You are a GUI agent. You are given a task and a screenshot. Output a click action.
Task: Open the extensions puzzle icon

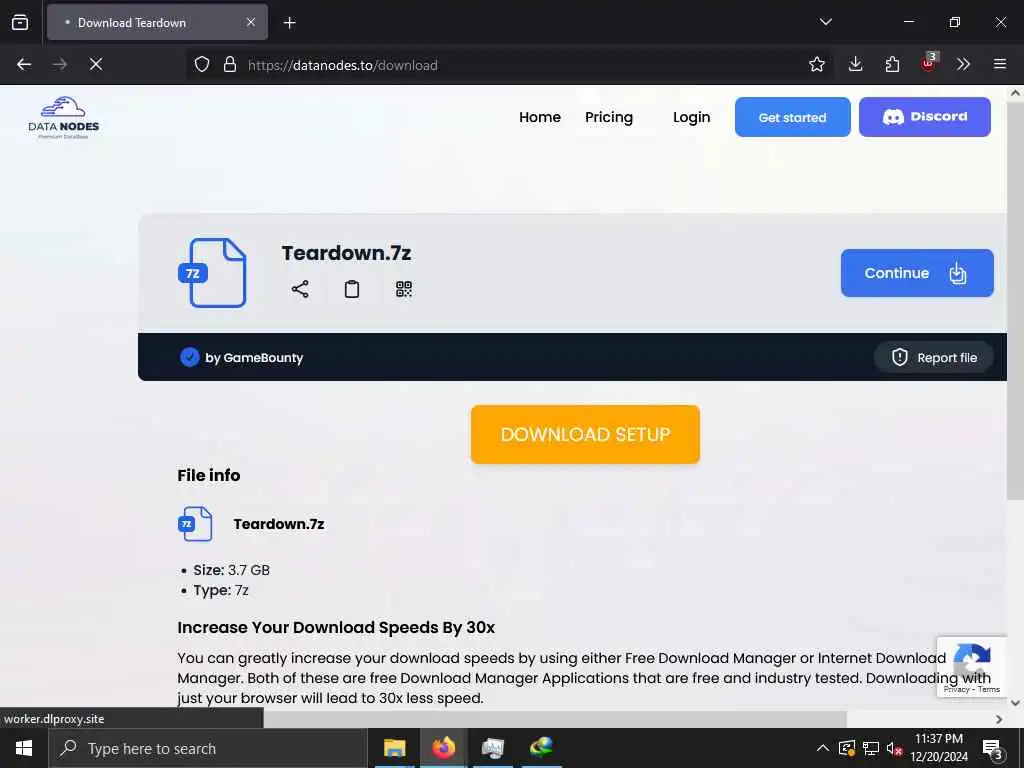pos(892,64)
